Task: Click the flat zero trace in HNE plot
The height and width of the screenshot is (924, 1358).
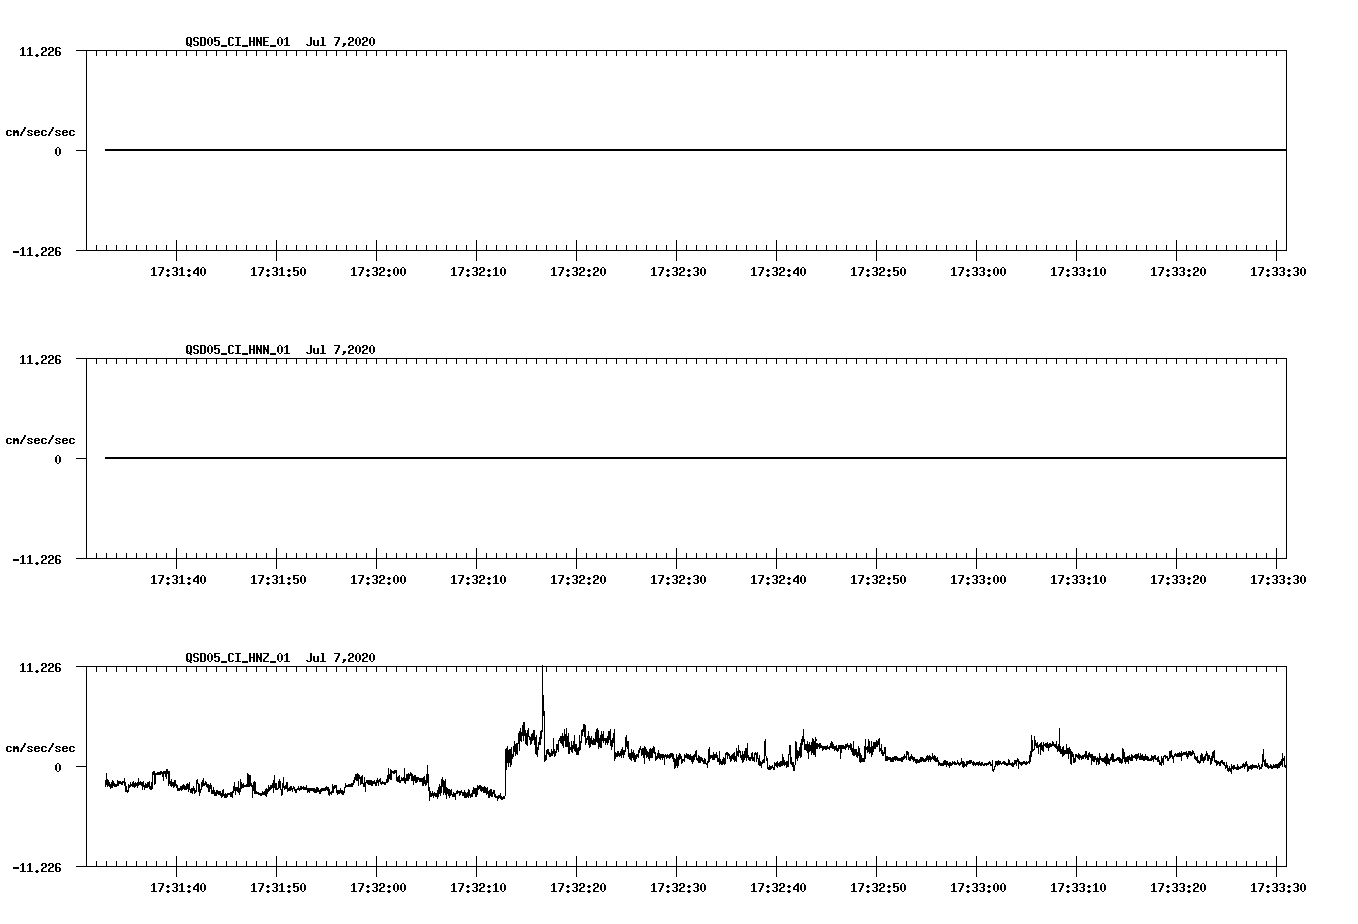Action: pos(695,150)
